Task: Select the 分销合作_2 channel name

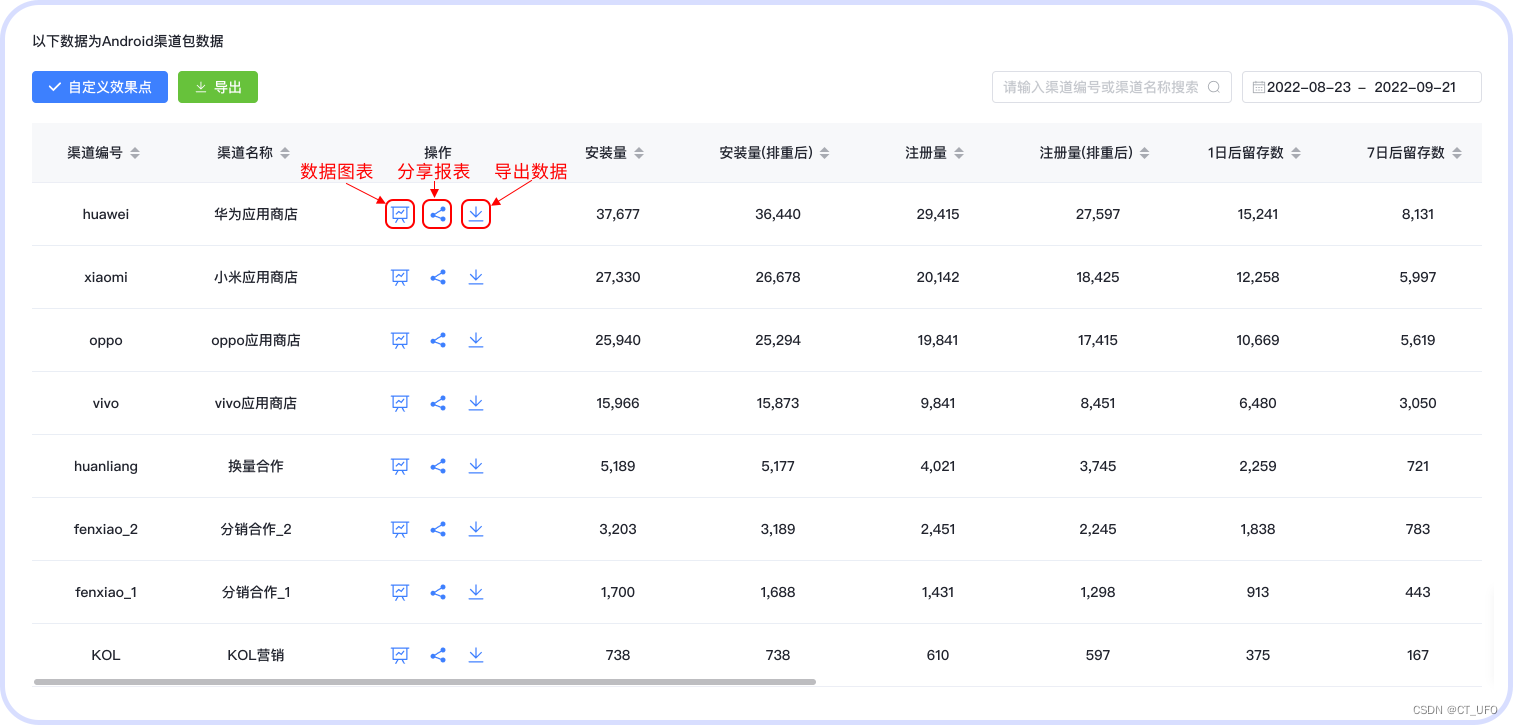Action: (x=256, y=529)
